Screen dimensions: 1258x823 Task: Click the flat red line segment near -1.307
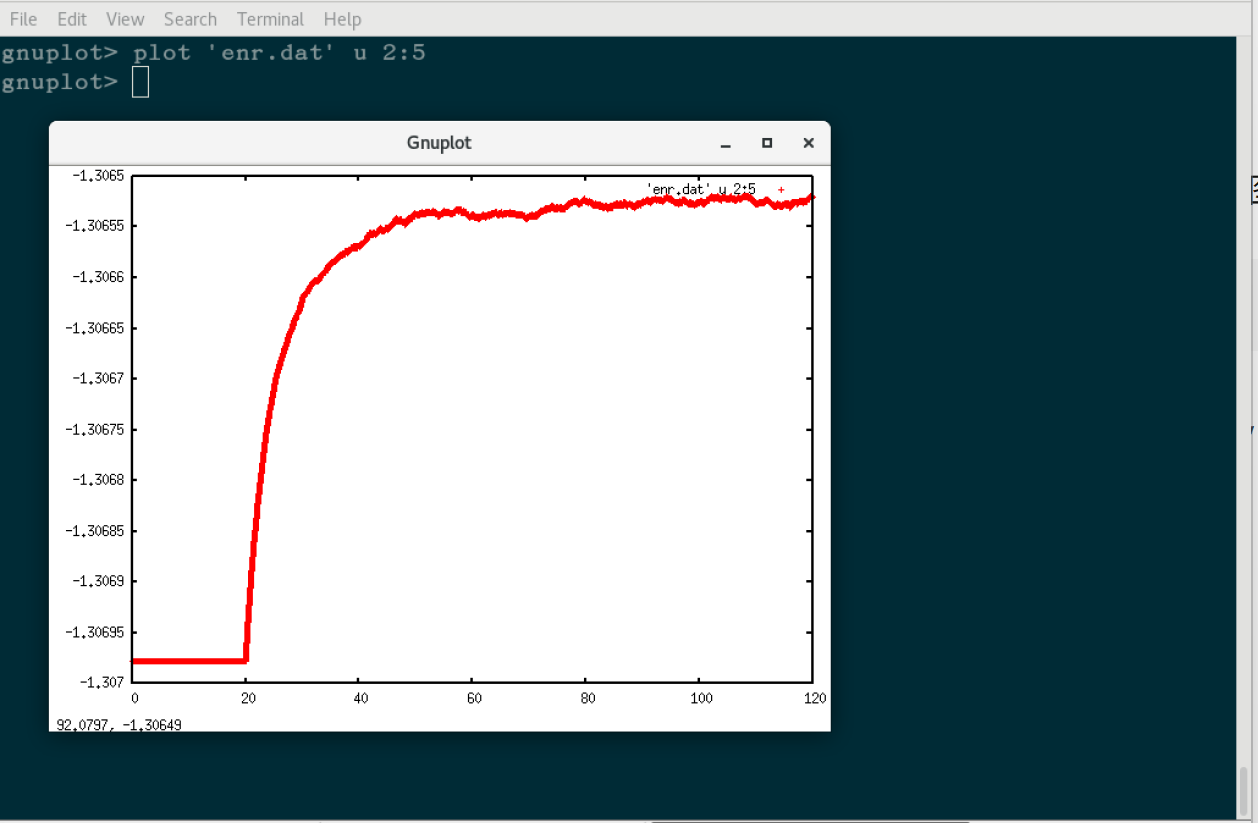pyautogui.click(x=190, y=661)
